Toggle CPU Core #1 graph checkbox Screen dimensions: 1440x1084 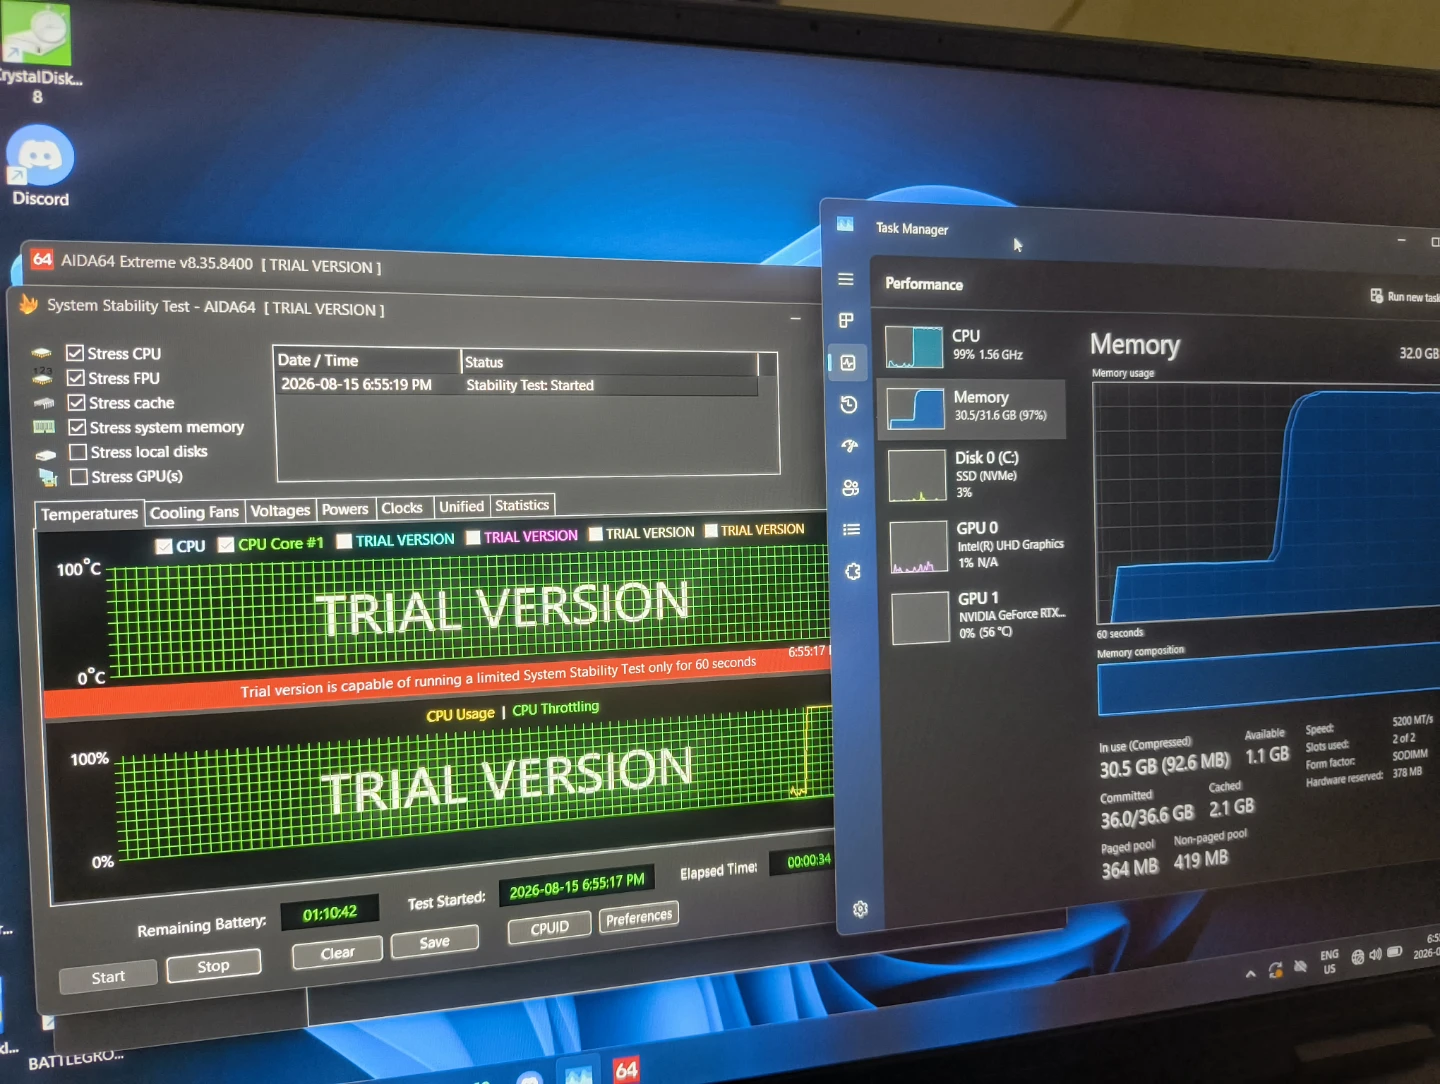click(226, 545)
